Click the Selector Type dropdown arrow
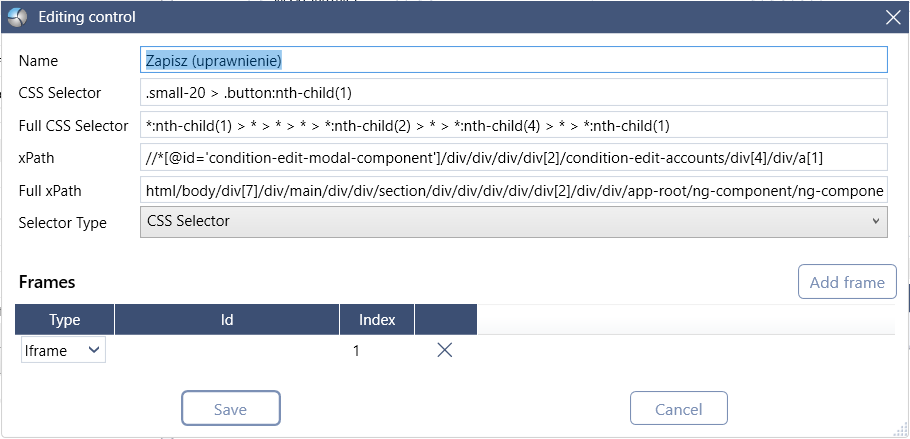Screen dimensions: 910x439 pyautogui.click(x=876, y=221)
